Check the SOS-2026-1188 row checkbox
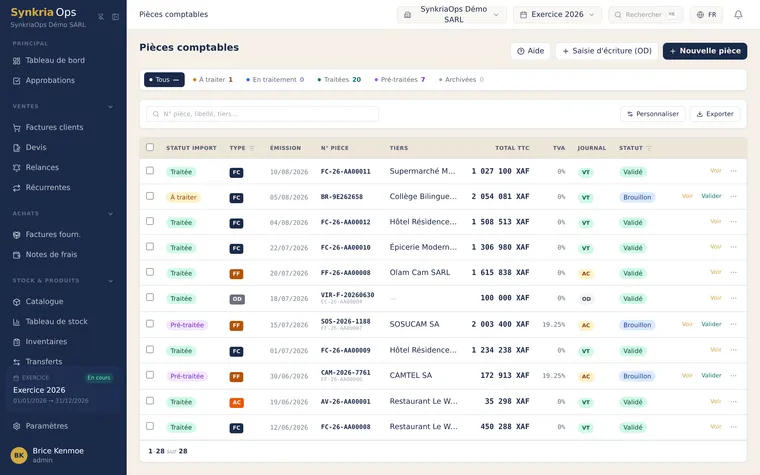 coord(150,323)
